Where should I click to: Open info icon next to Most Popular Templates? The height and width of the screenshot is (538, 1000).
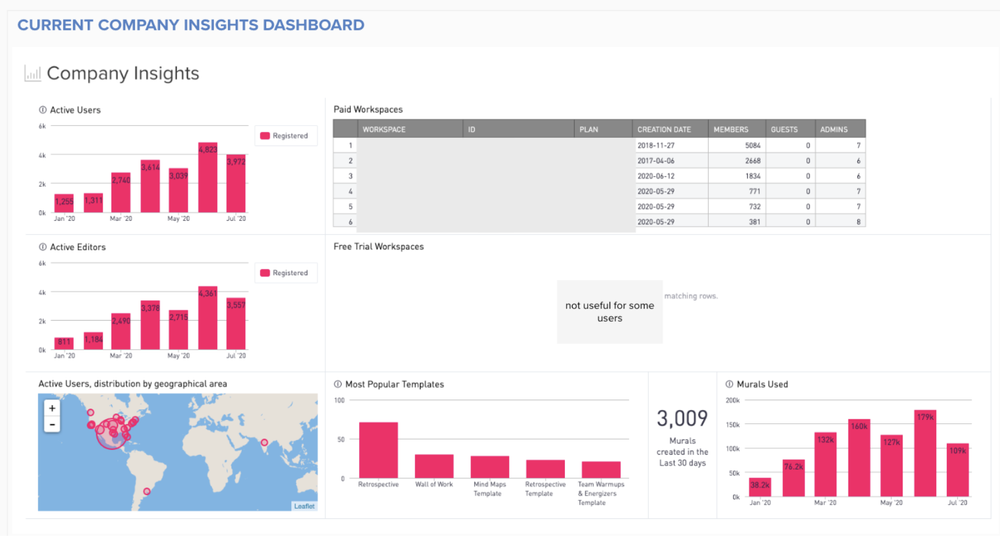(x=338, y=384)
